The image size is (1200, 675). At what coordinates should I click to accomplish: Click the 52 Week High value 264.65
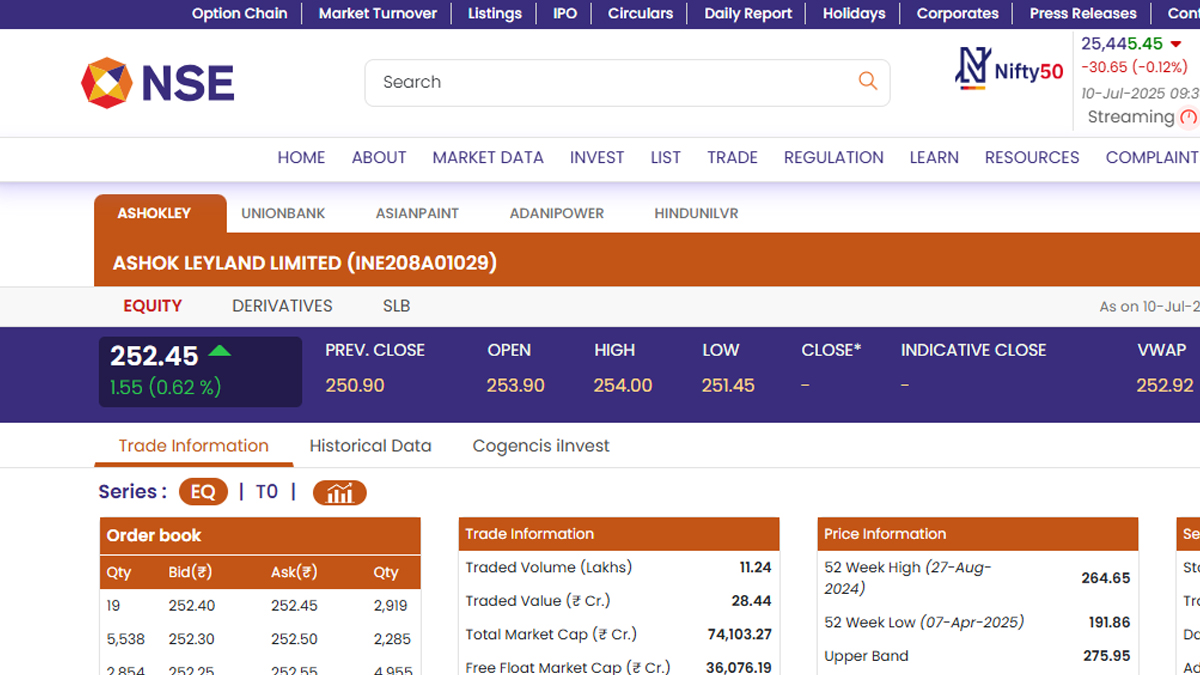1106,578
